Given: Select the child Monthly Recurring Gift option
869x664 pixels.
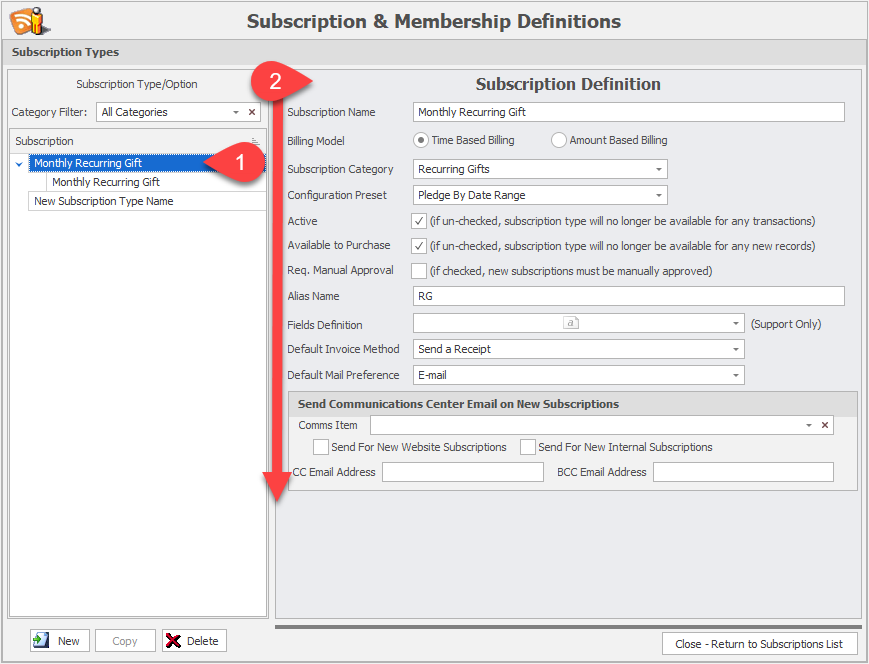Looking at the screenshot, I should (x=156, y=182).
